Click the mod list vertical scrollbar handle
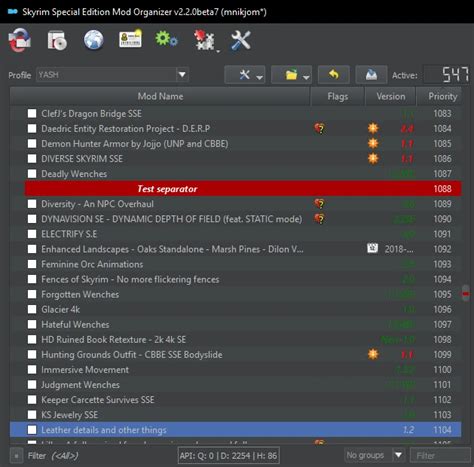 [466, 293]
